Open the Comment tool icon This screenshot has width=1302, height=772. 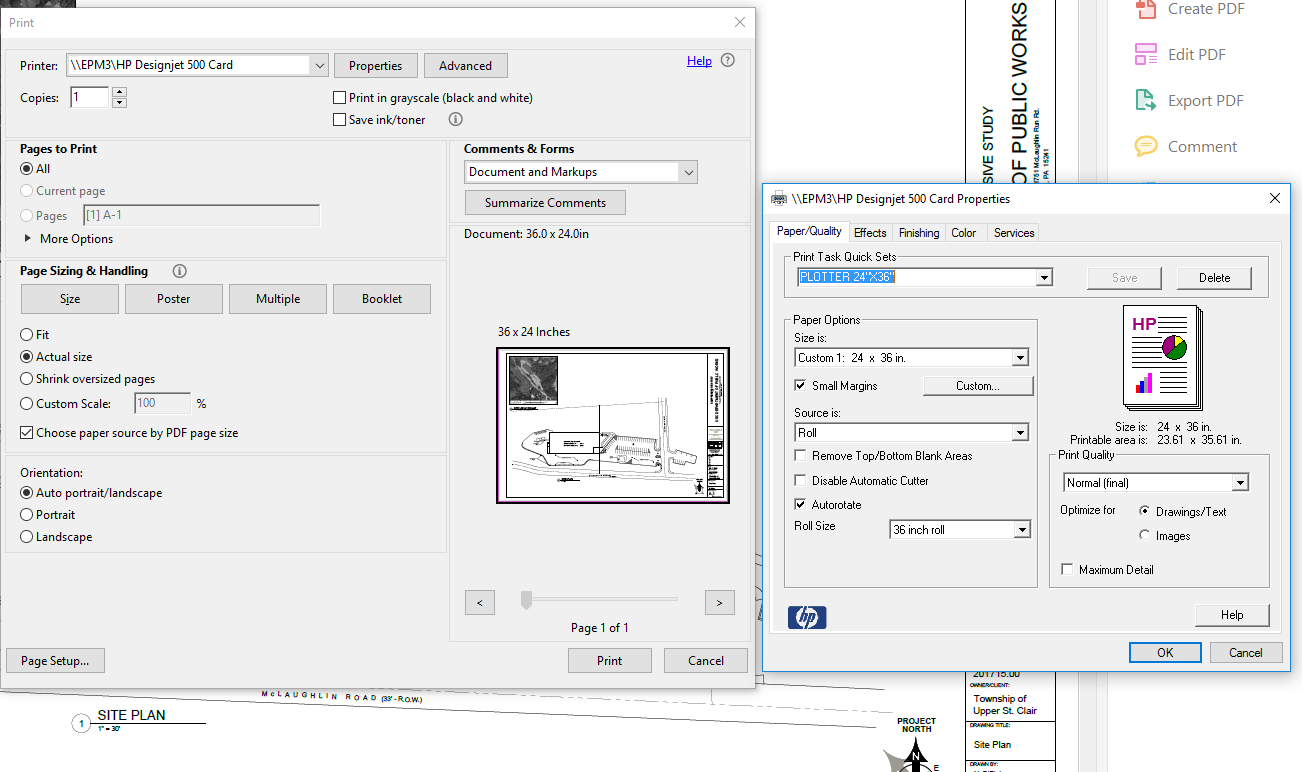1146,147
